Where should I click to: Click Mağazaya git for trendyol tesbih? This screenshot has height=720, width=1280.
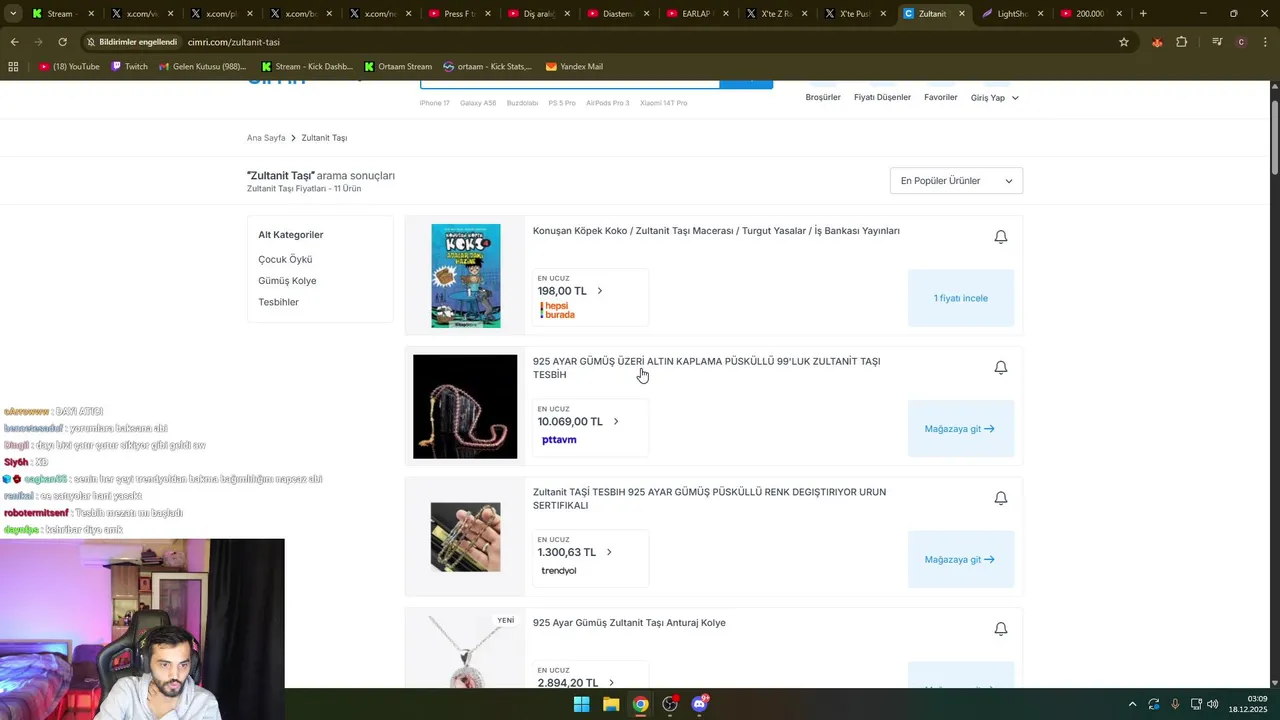961,559
